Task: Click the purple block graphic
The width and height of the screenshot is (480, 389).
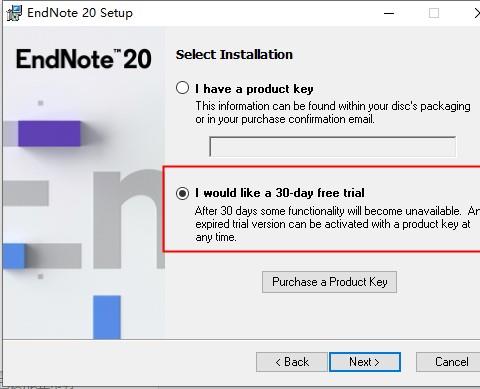Action: [49, 133]
